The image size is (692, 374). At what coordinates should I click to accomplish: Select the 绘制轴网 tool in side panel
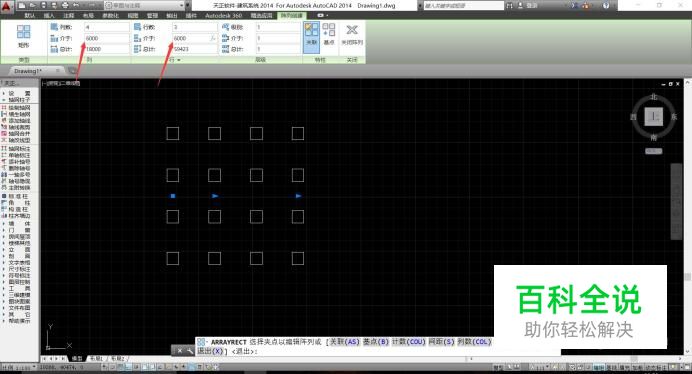16,108
